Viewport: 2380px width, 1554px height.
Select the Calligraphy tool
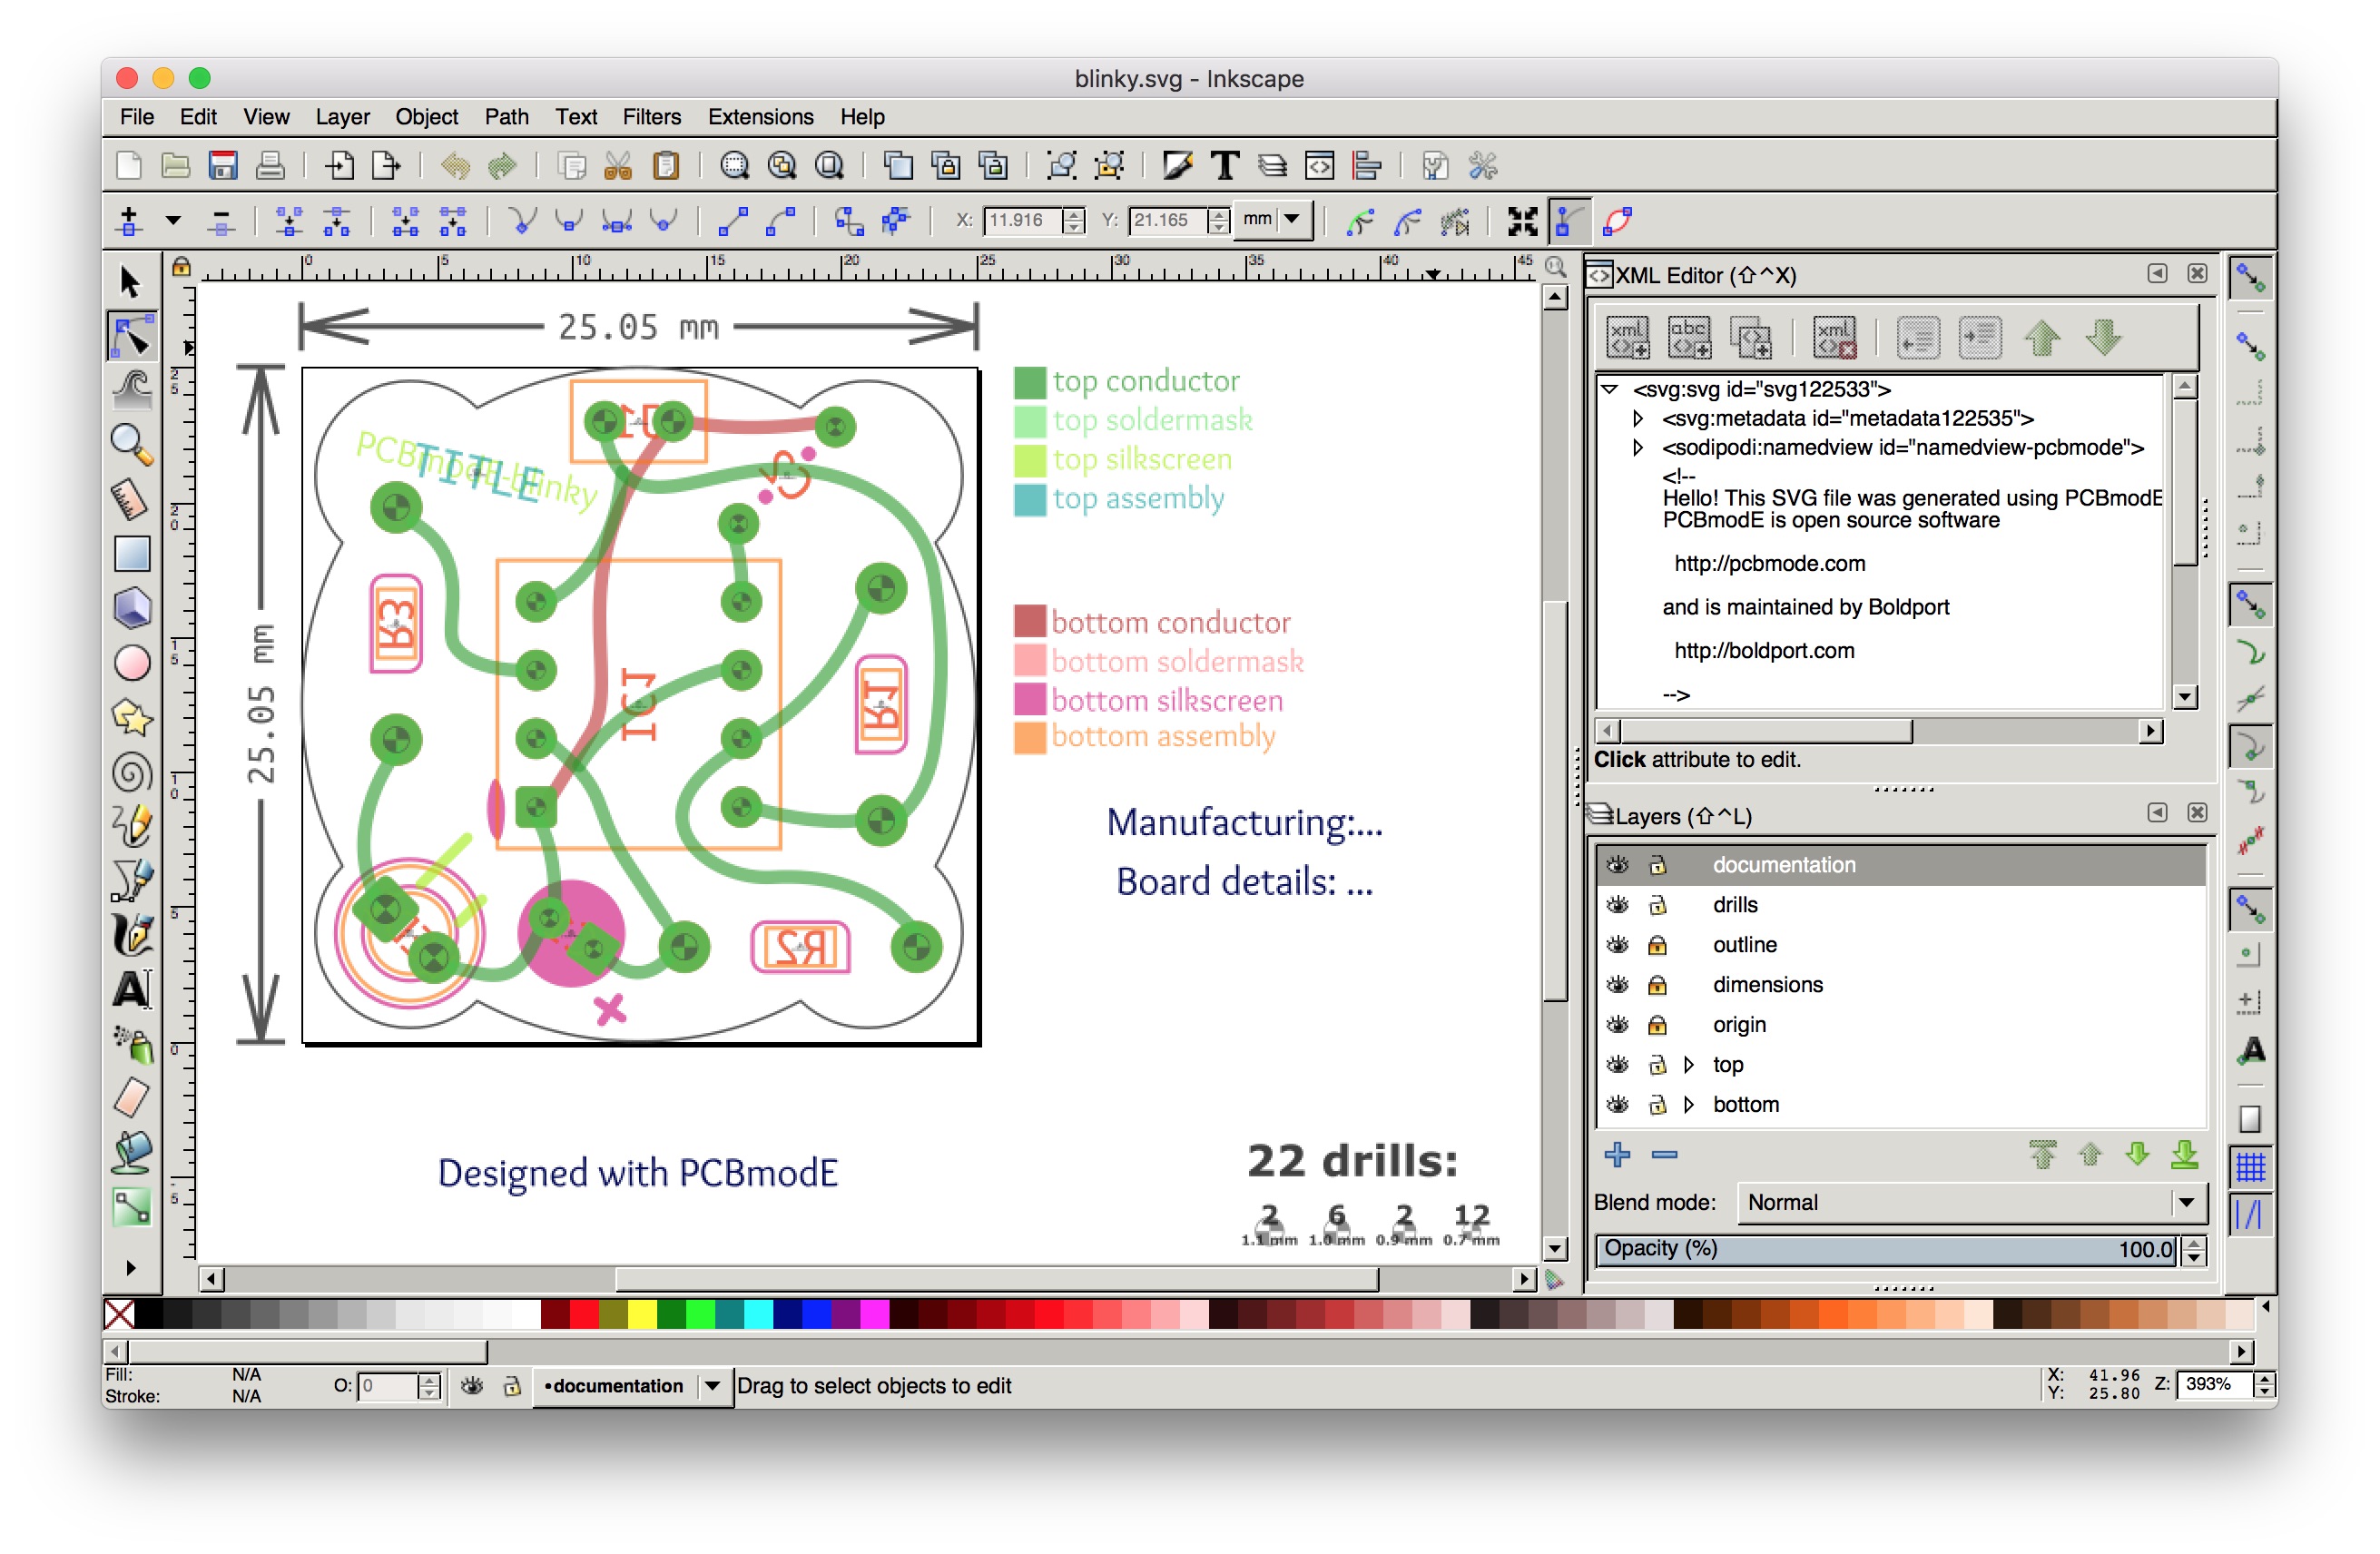(x=131, y=935)
